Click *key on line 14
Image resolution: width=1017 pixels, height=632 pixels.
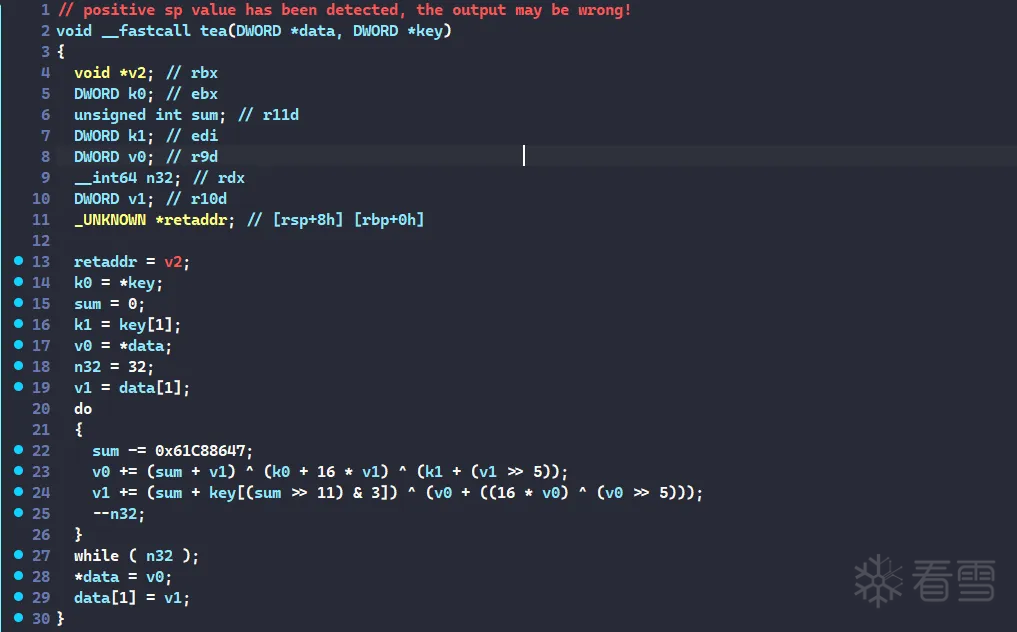pyautogui.click(x=137, y=282)
